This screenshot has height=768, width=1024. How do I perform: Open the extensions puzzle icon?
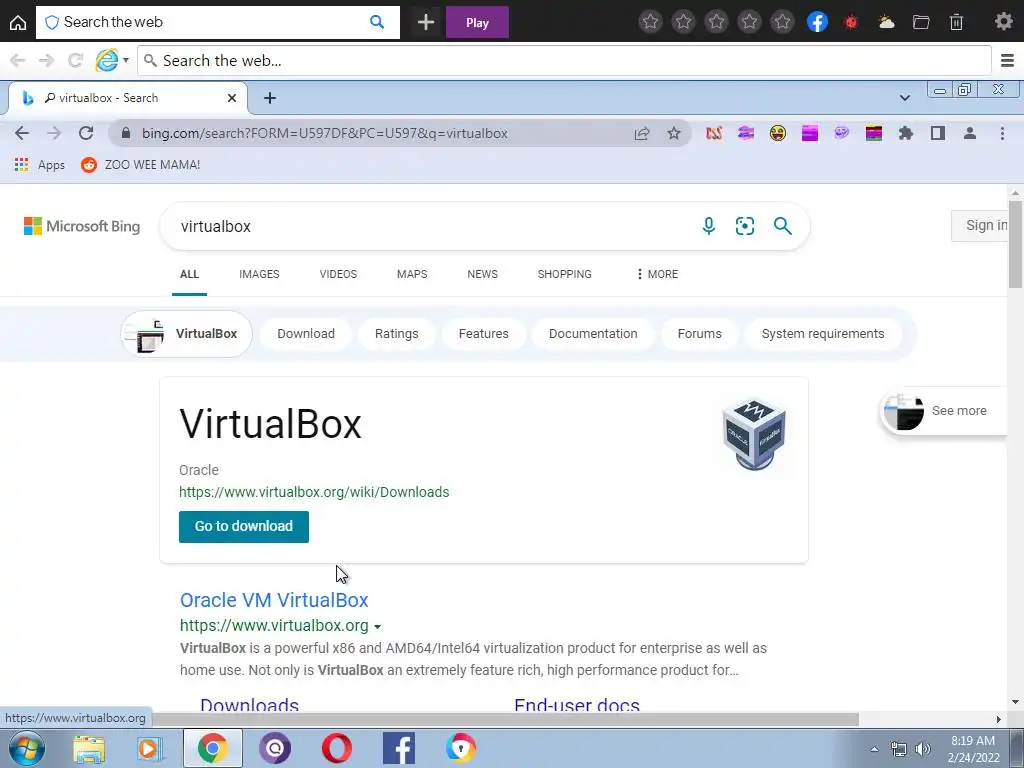(906, 133)
